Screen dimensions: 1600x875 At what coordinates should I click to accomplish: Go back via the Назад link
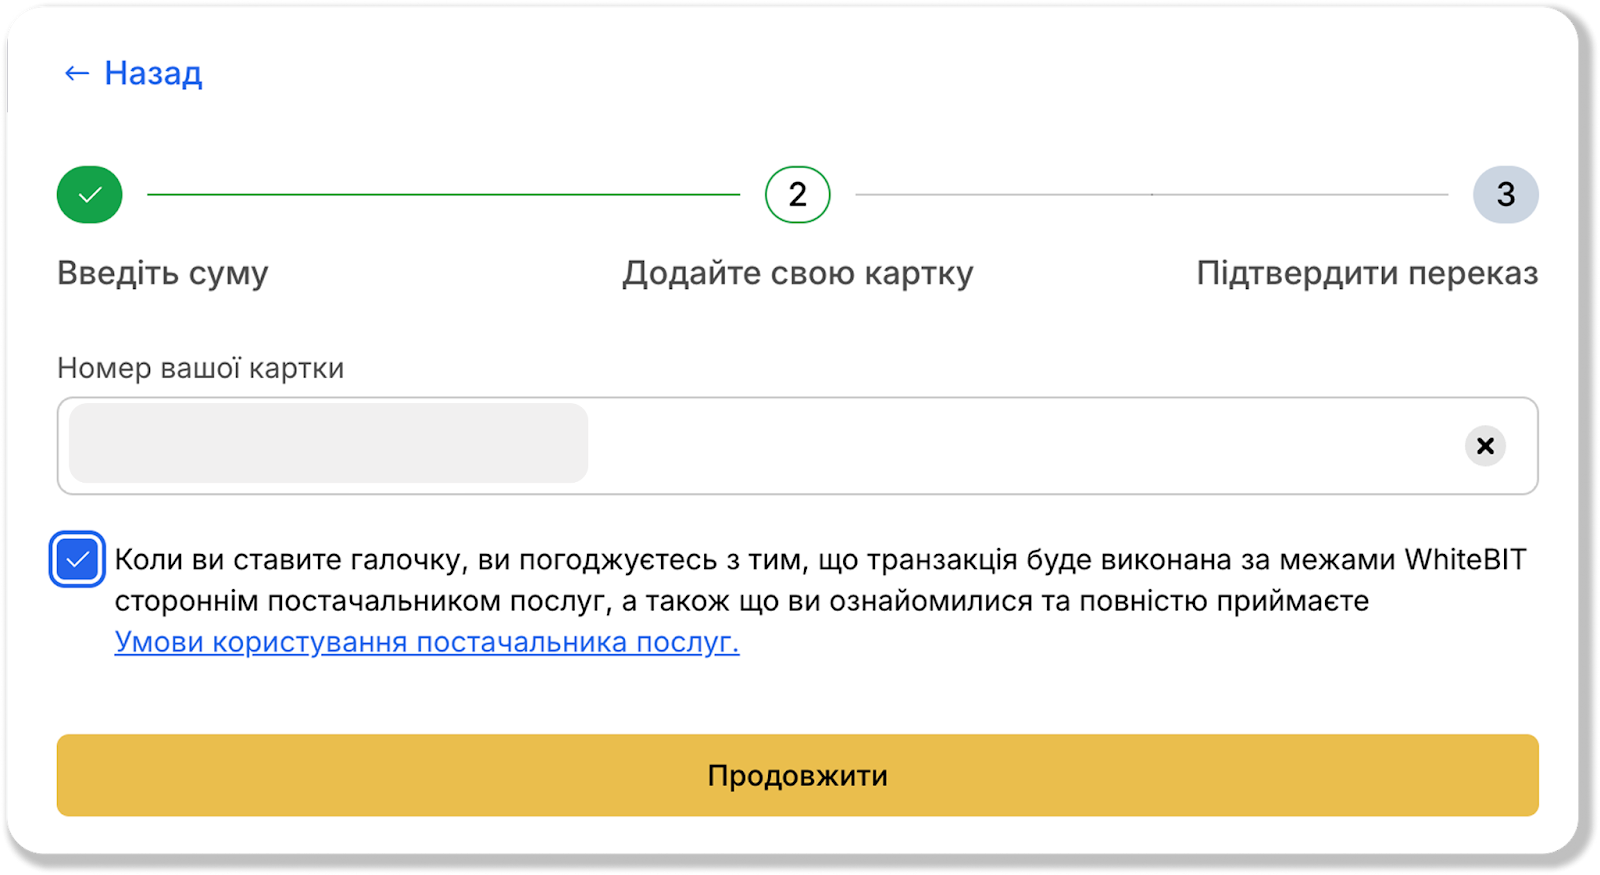tap(153, 73)
